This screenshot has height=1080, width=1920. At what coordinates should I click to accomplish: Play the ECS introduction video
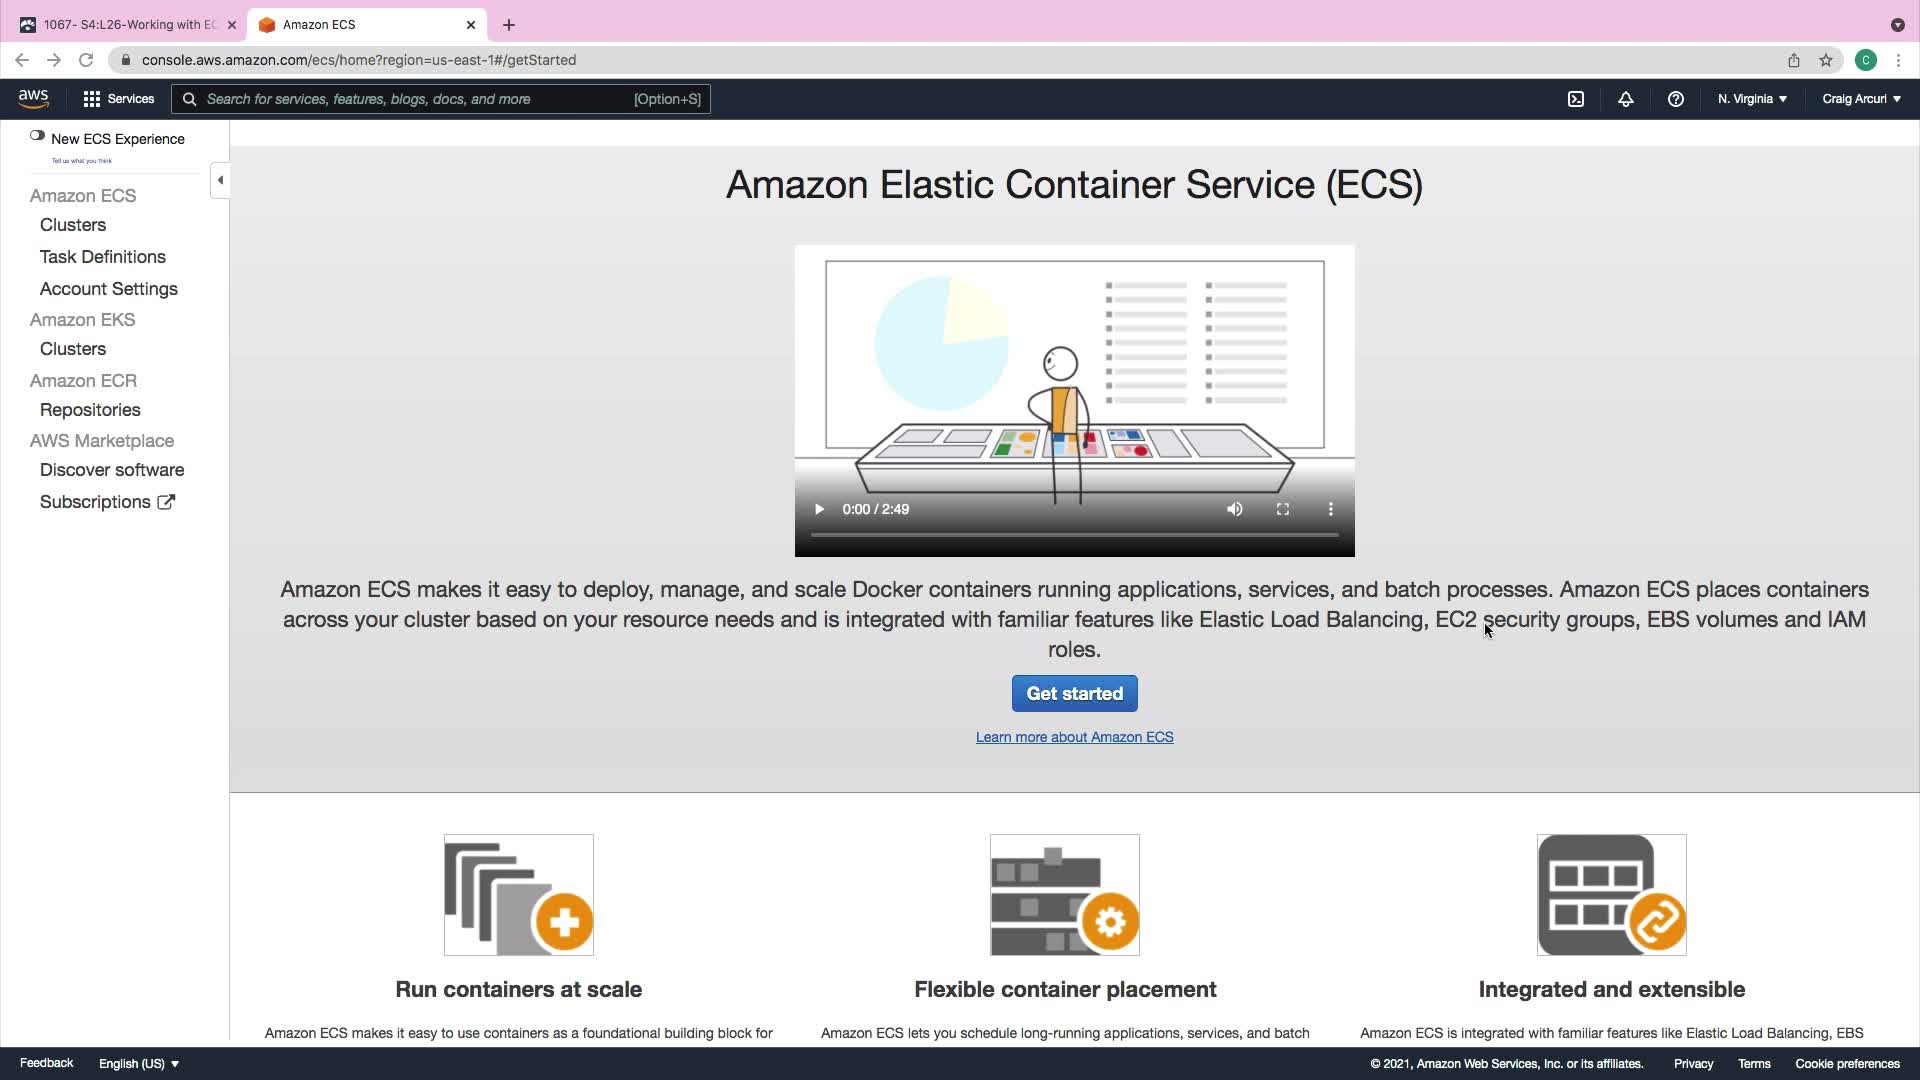[819, 509]
